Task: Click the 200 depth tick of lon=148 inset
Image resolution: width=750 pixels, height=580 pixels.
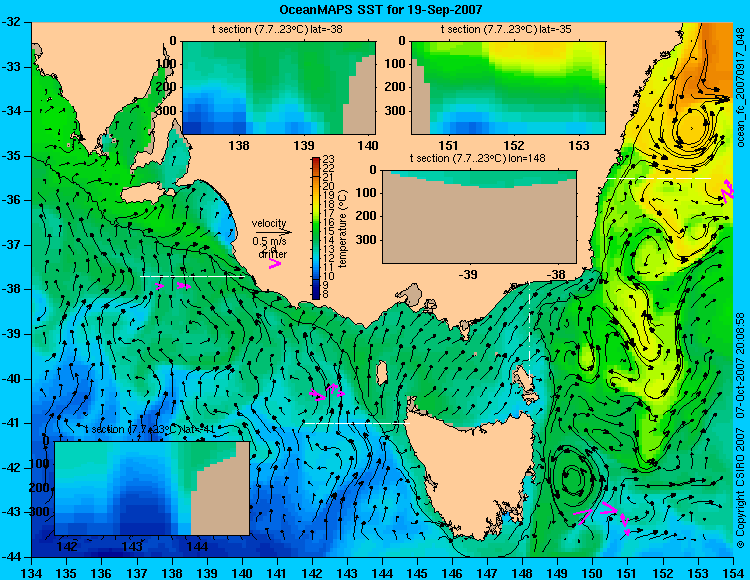Action: click(367, 216)
